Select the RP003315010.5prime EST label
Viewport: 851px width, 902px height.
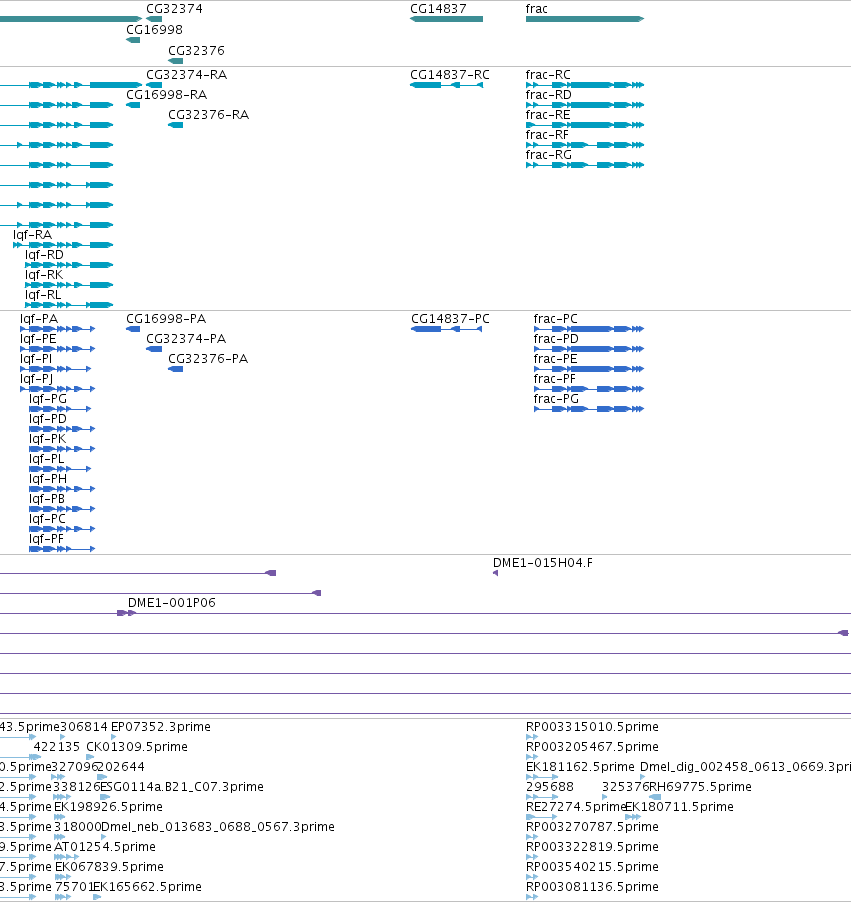click(x=592, y=727)
